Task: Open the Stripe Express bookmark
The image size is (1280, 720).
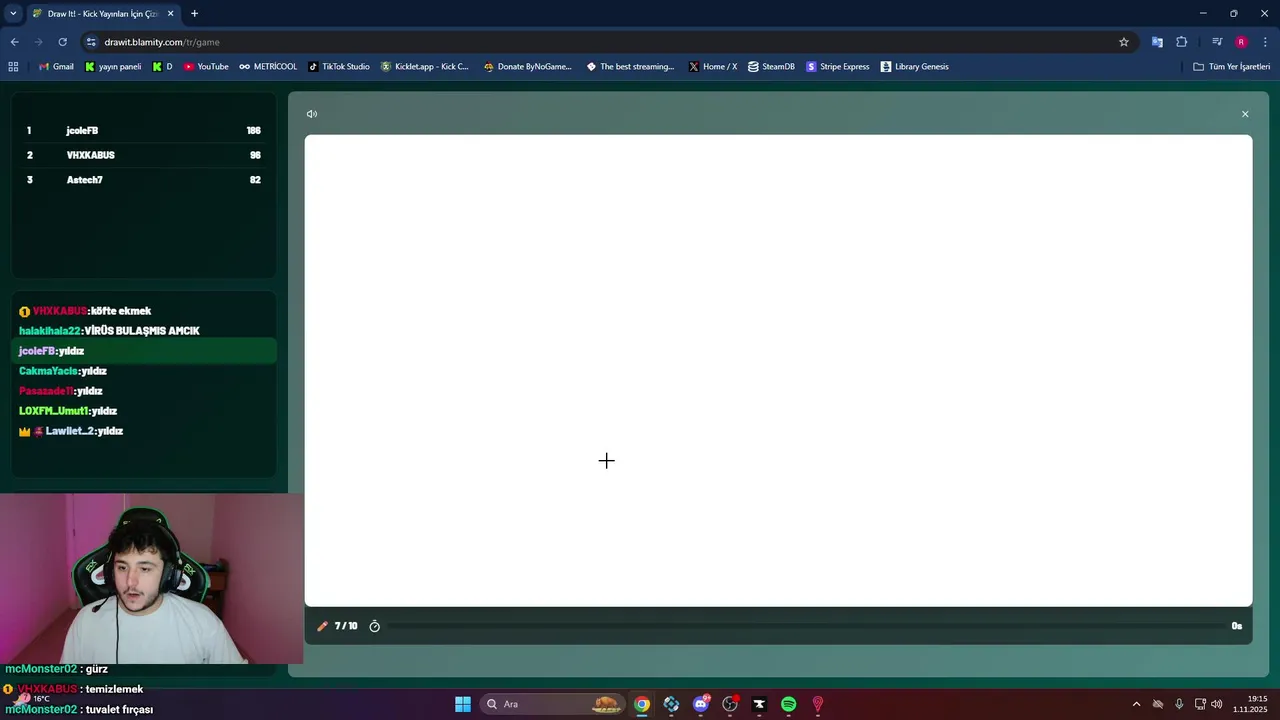Action: pyautogui.click(x=838, y=67)
